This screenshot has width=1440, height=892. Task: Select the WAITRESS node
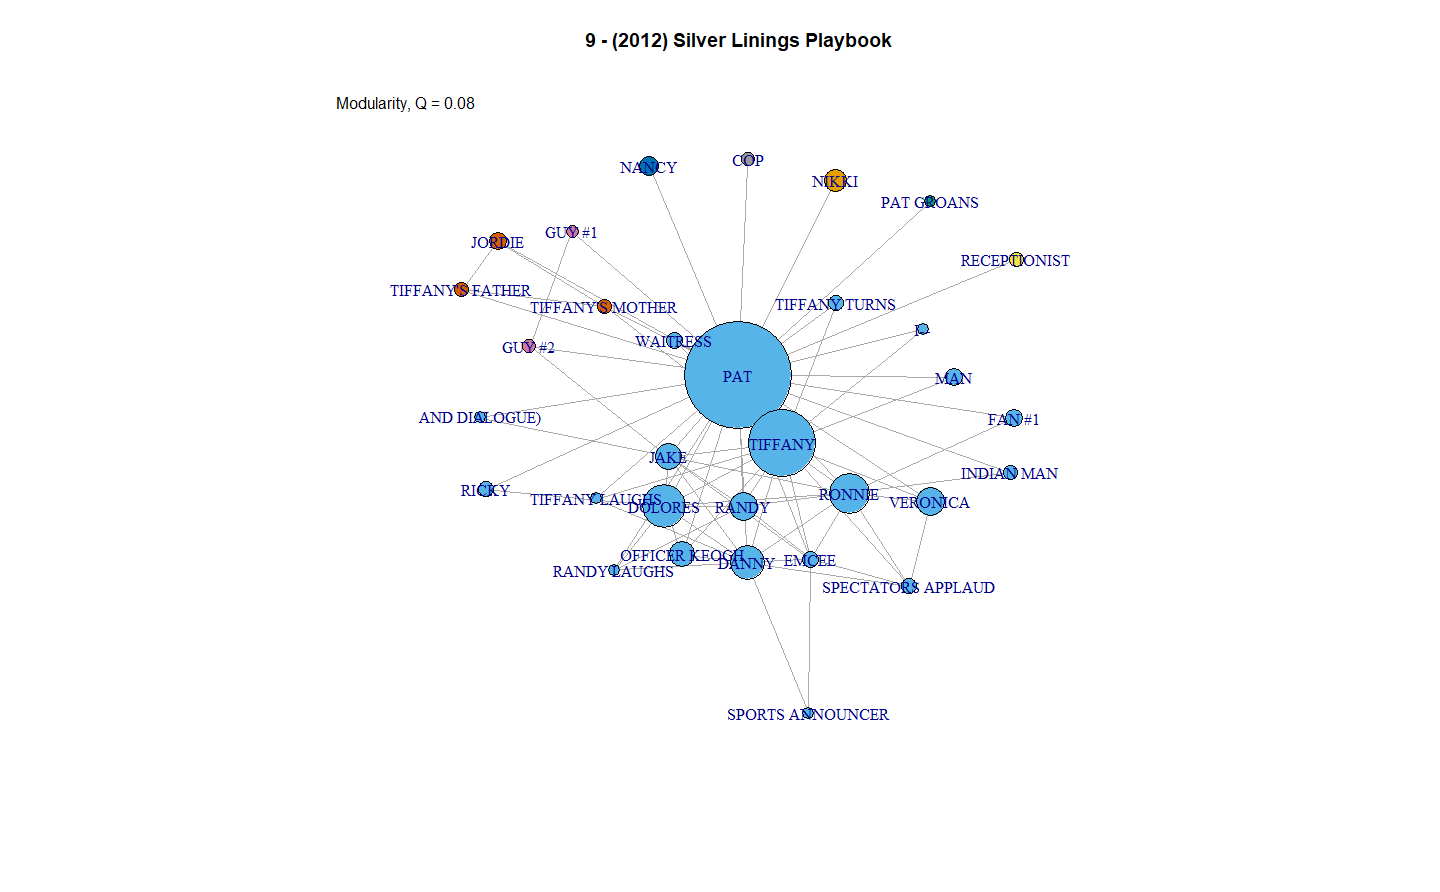coord(675,341)
